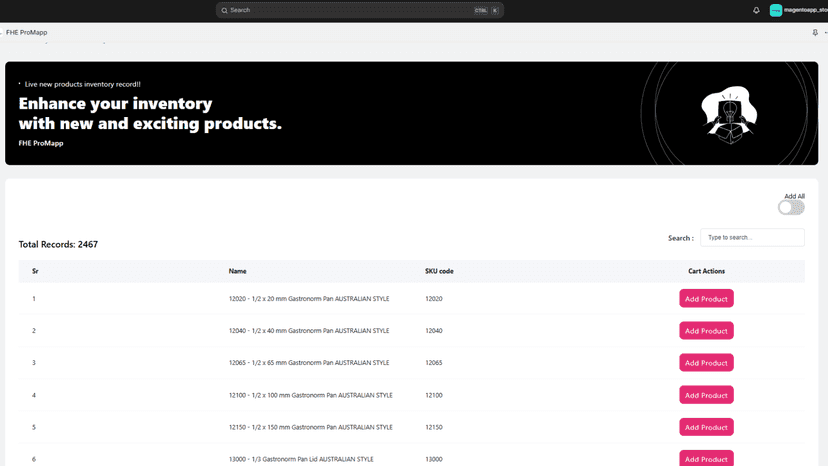Select '12065 - 1/2 x 65 mm Gastronorm Pan' name
828x466 pixels.
tap(309, 363)
